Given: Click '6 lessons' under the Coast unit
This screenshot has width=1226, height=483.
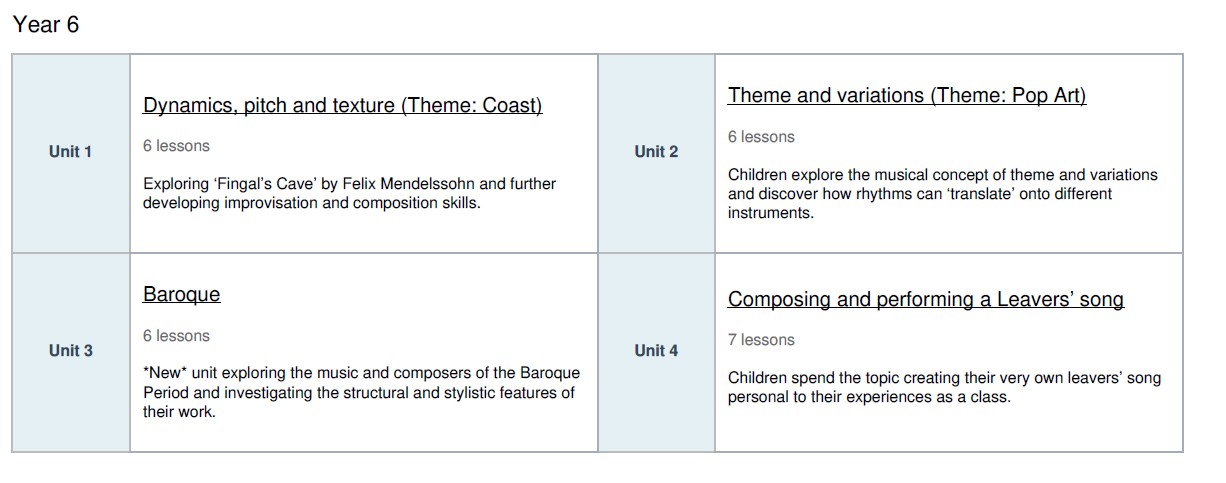Looking at the screenshot, I should [x=176, y=146].
